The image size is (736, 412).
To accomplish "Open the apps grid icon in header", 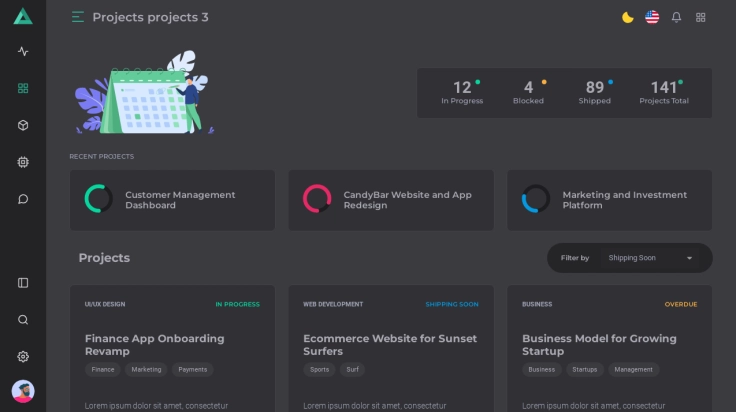I will pyautogui.click(x=700, y=17).
